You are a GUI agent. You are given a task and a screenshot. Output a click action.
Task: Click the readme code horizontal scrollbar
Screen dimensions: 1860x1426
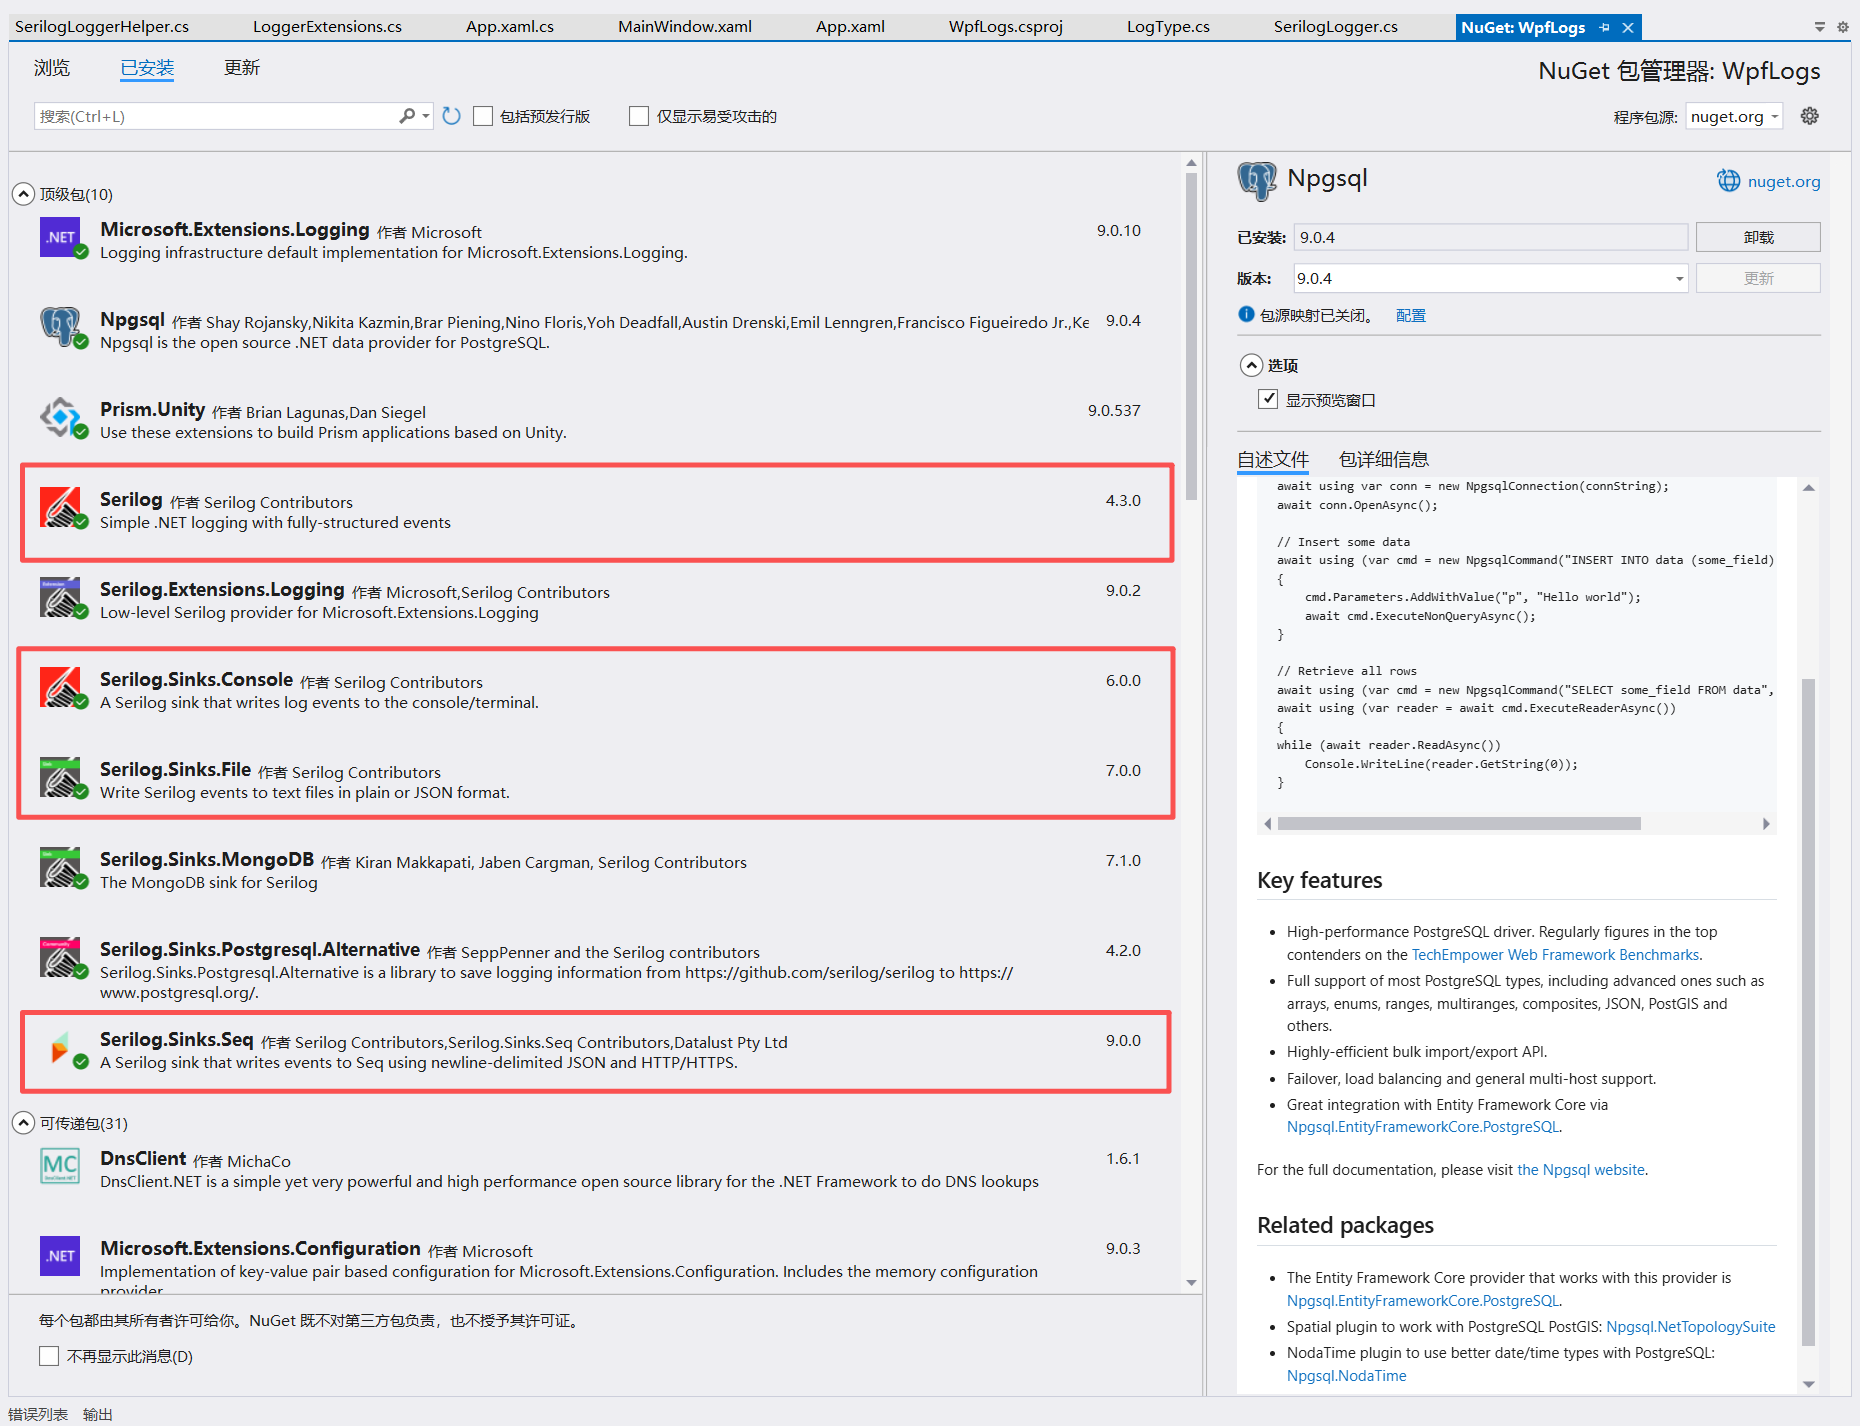1458,824
